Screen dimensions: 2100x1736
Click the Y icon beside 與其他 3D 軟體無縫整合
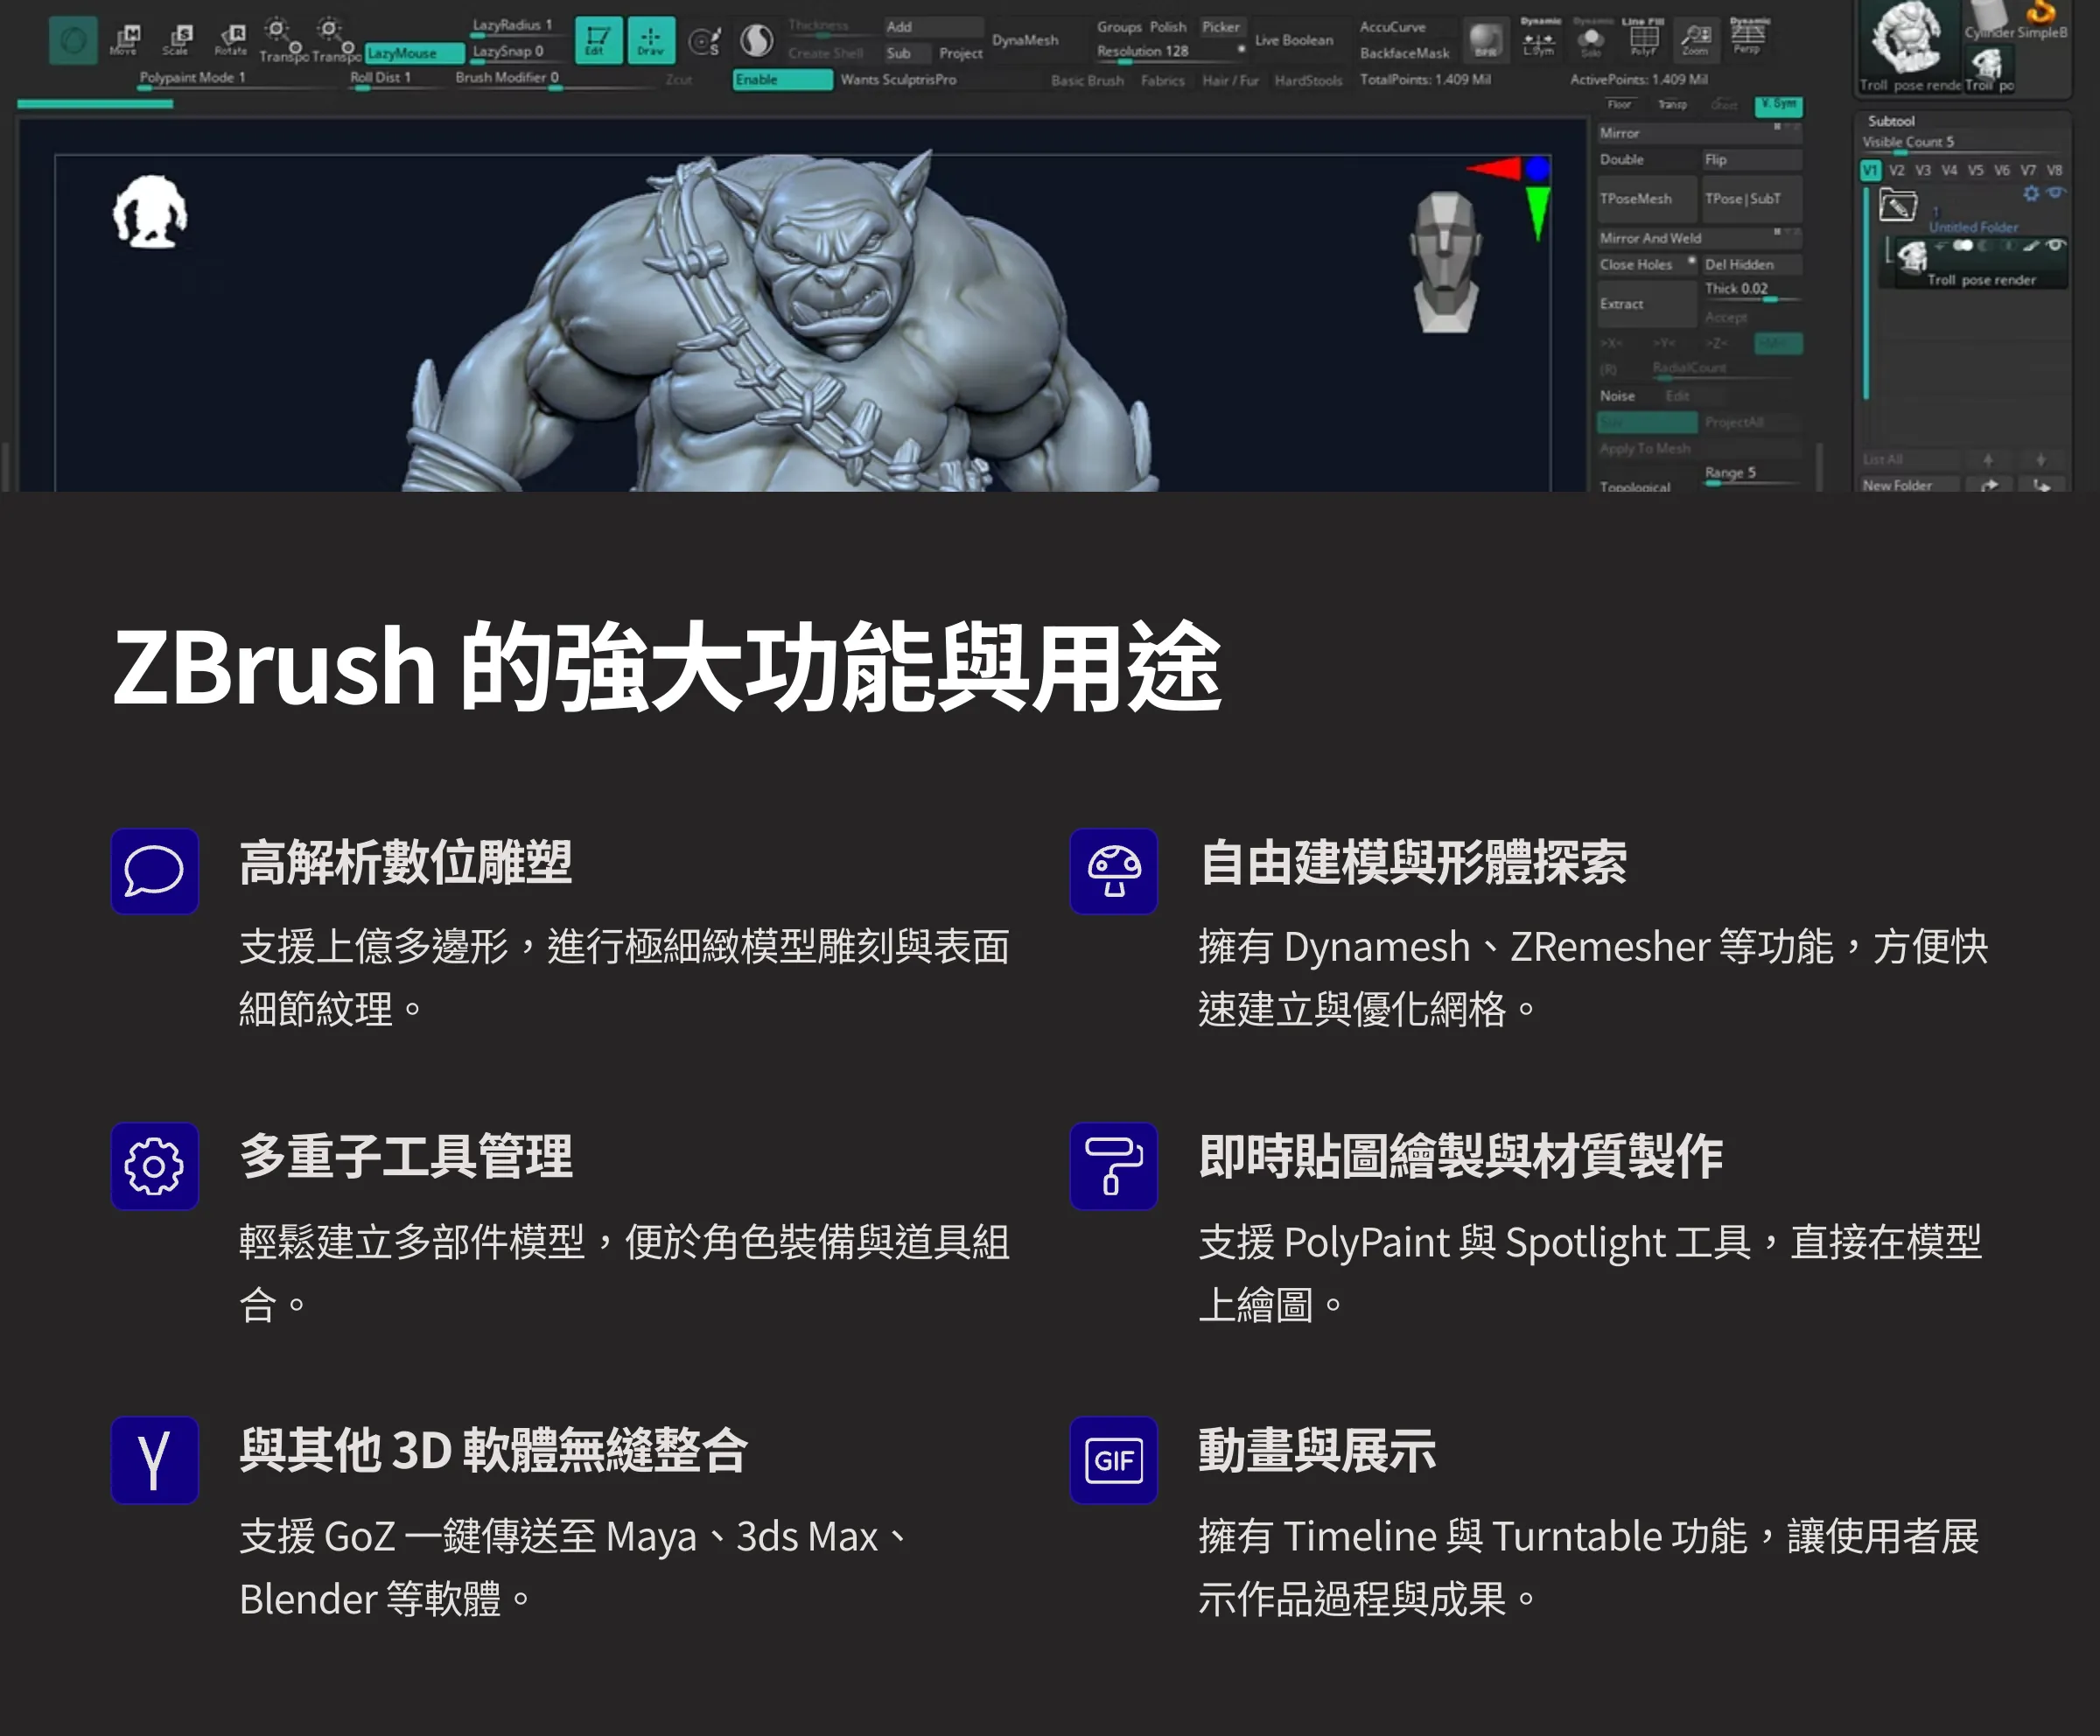coord(154,1459)
